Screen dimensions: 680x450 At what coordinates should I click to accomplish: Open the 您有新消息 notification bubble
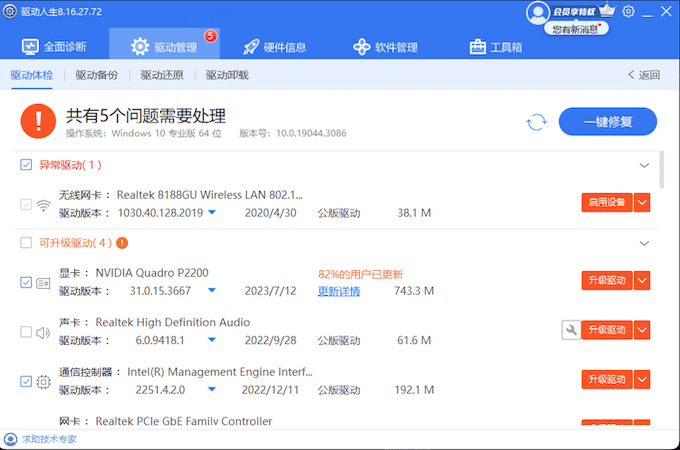[x=576, y=29]
